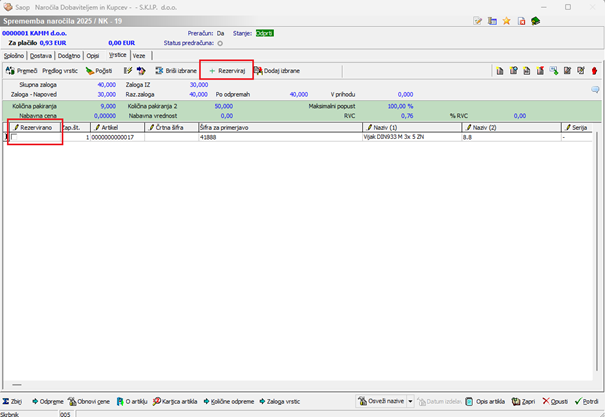Image resolution: width=605 pixels, height=417 pixels.
Task: Click Količine odpreme button
Action: (x=229, y=402)
